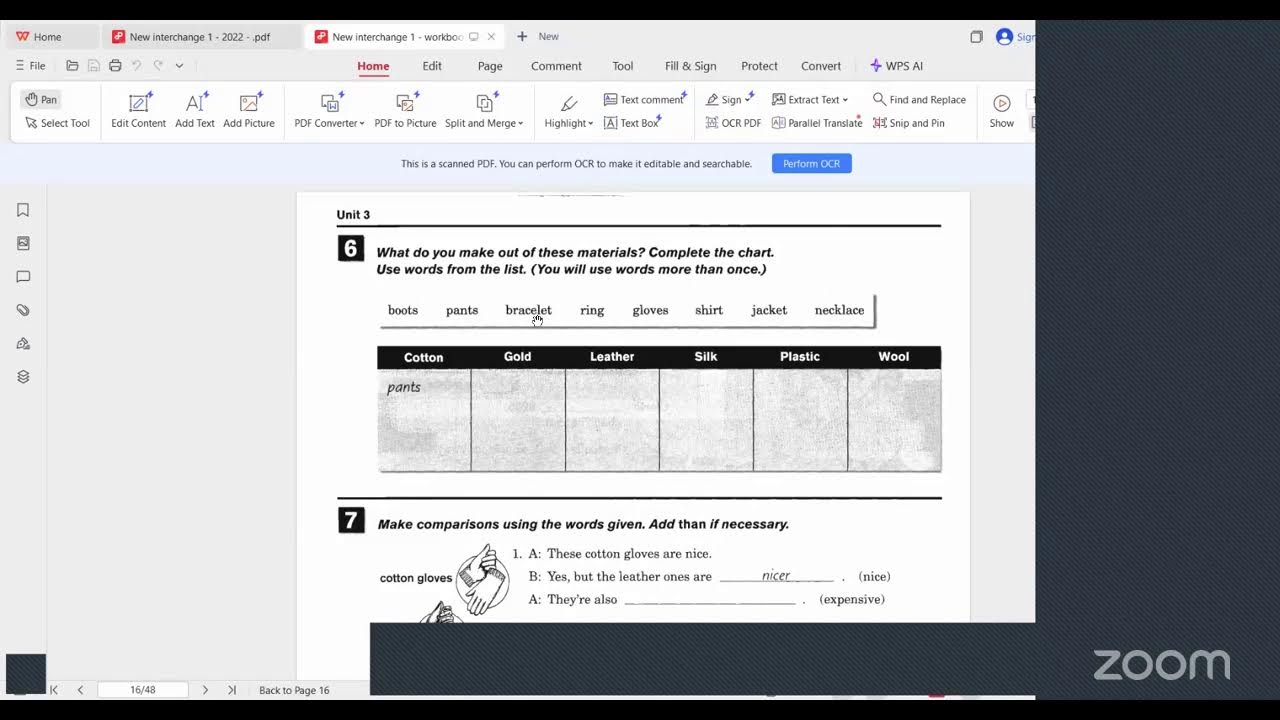The image size is (1280, 720).
Task: Close the workbook document tab
Action: (491, 37)
